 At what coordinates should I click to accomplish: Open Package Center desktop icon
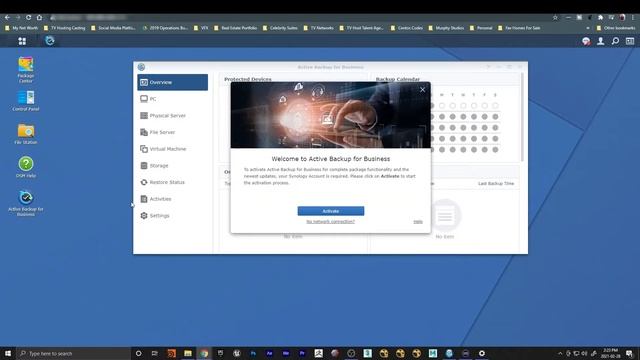[26, 70]
